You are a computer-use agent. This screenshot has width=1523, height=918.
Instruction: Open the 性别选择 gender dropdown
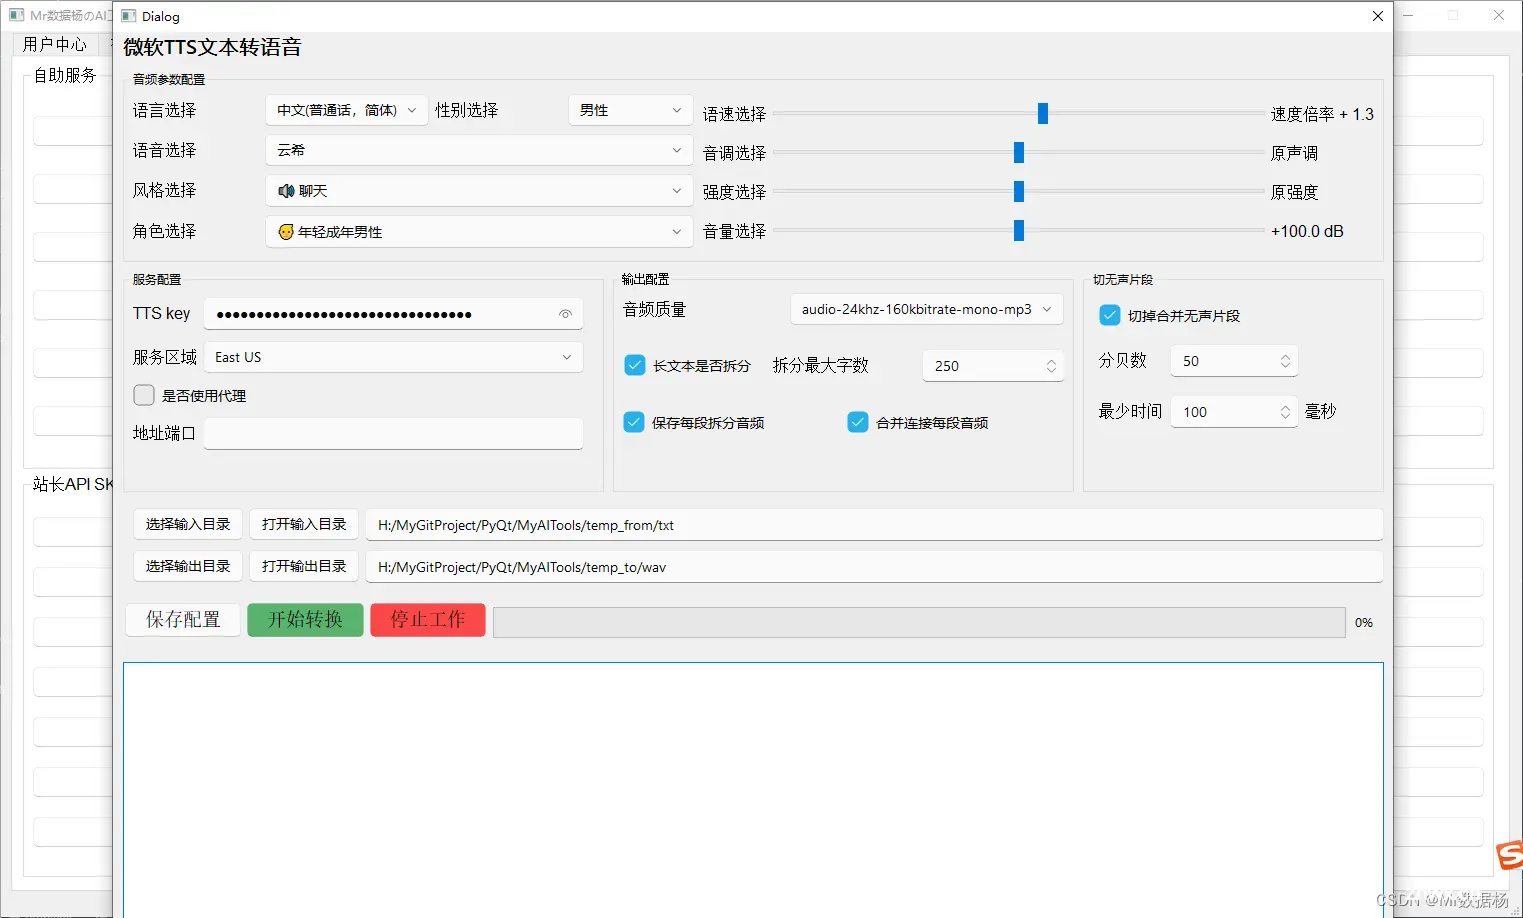coord(631,110)
